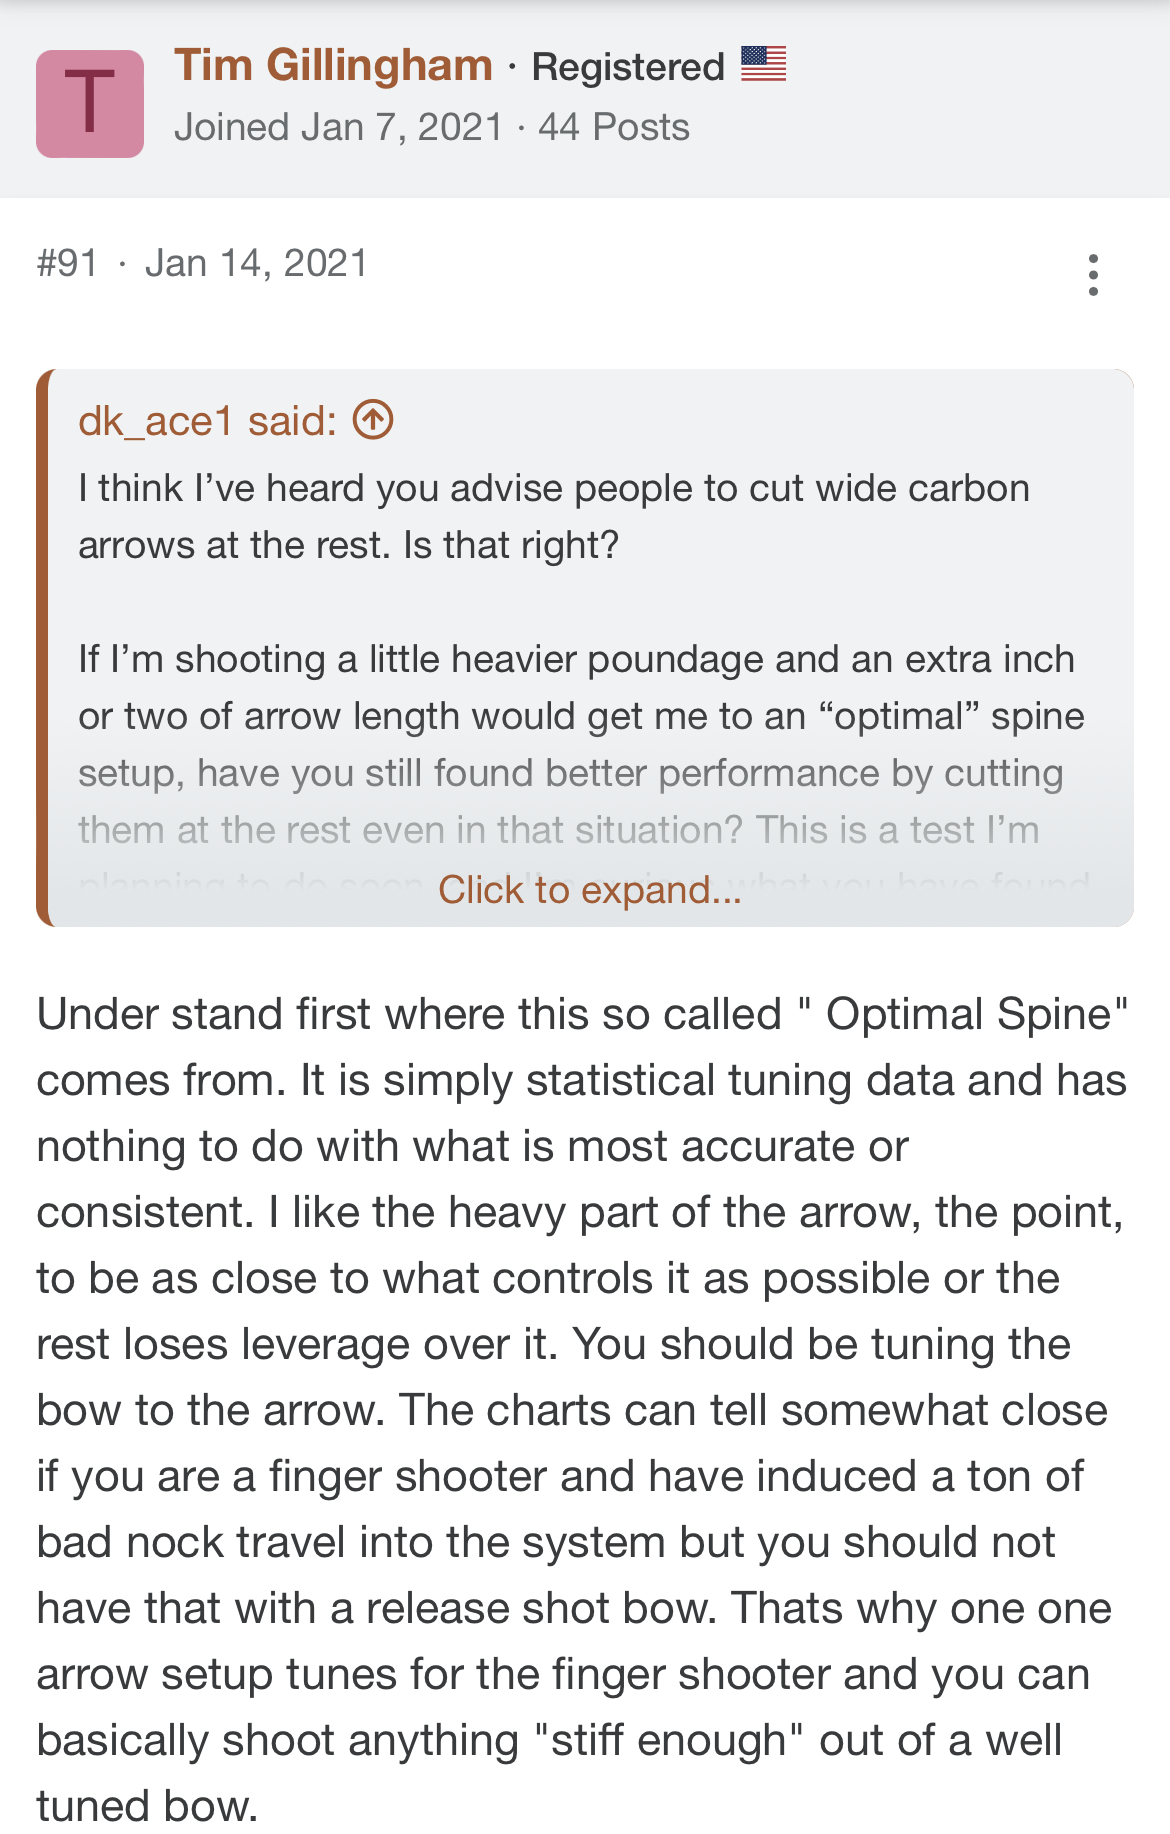Click the up-arrow icon beside dk_ace1 said
This screenshot has width=1170, height=1834.
point(373,420)
